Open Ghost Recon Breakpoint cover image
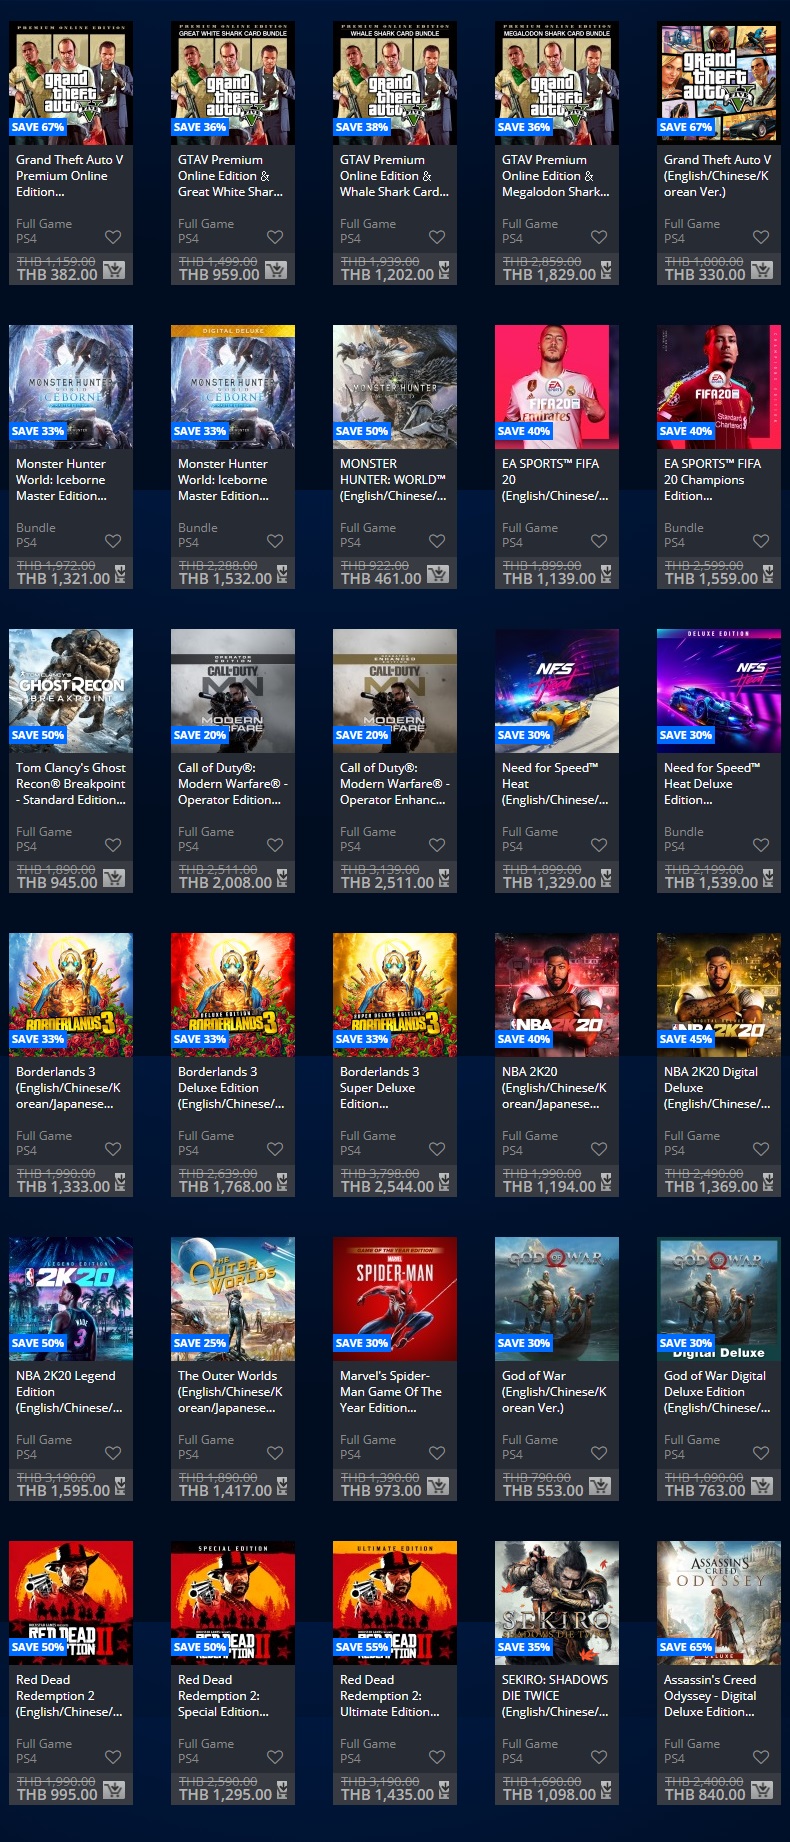Image resolution: width=790 pixels, height=1842 pixels. point(71,690)
